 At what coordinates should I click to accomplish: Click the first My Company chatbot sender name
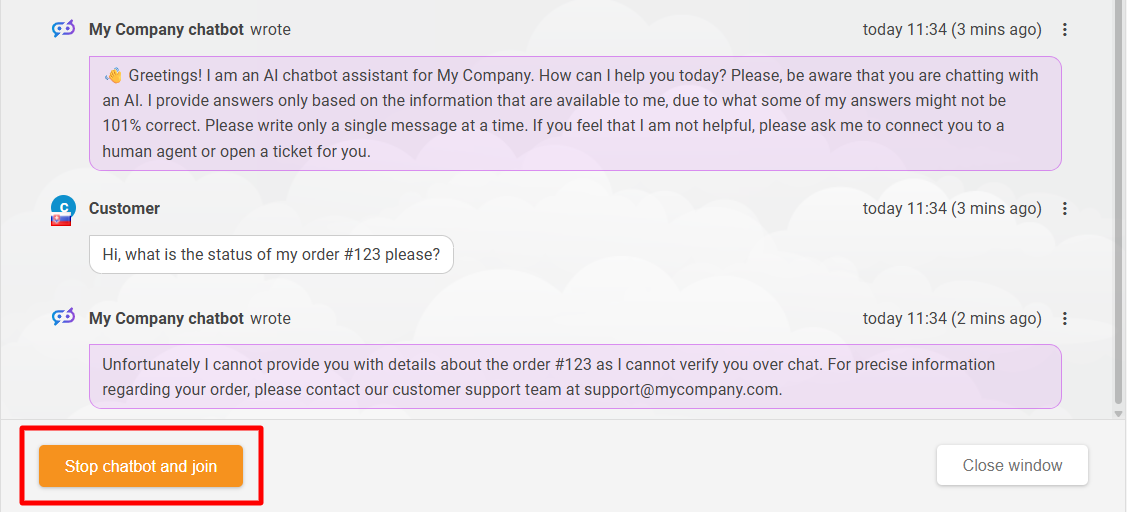pyautogui.click(x=166, y=30)
